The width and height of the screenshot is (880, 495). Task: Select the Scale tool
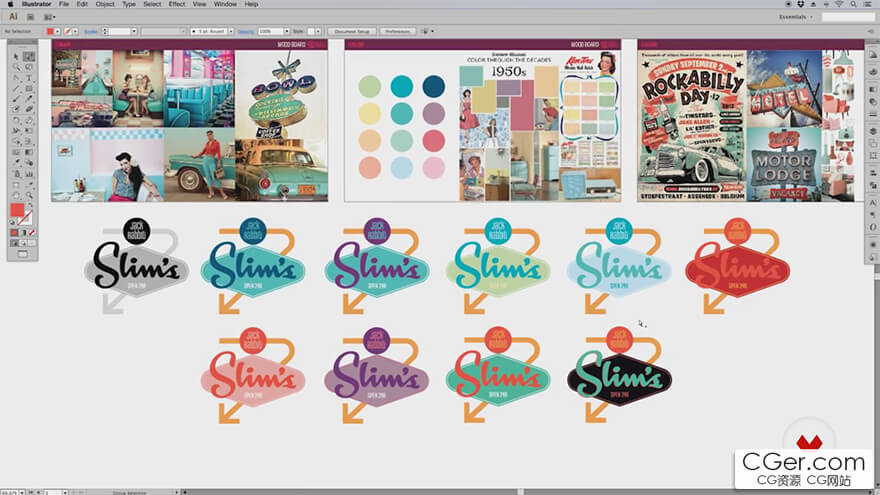click(29, 120)
